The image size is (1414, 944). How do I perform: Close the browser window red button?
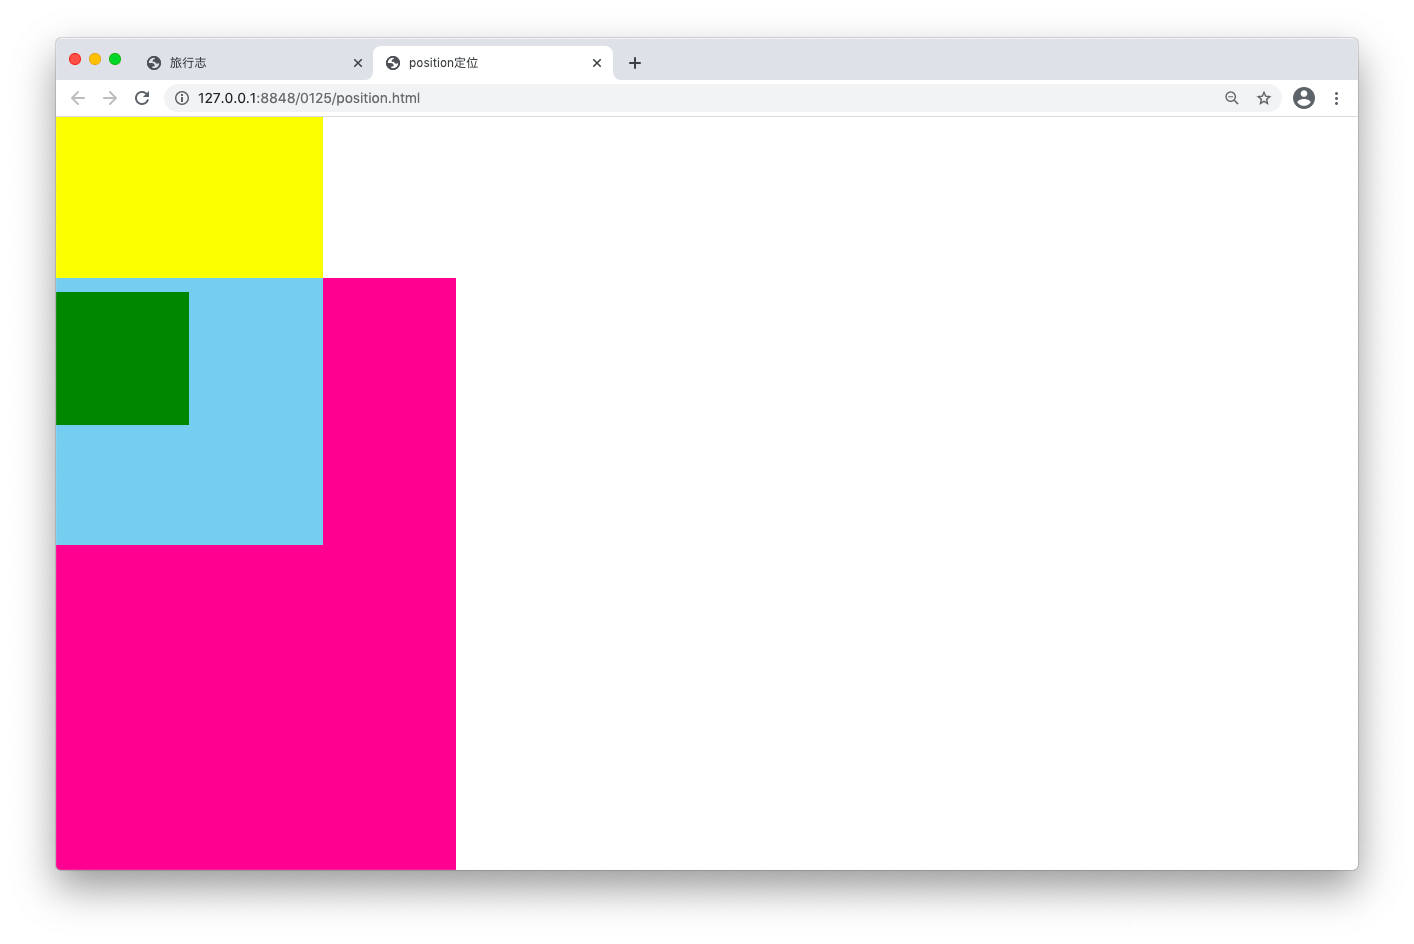tap(75, 59)
